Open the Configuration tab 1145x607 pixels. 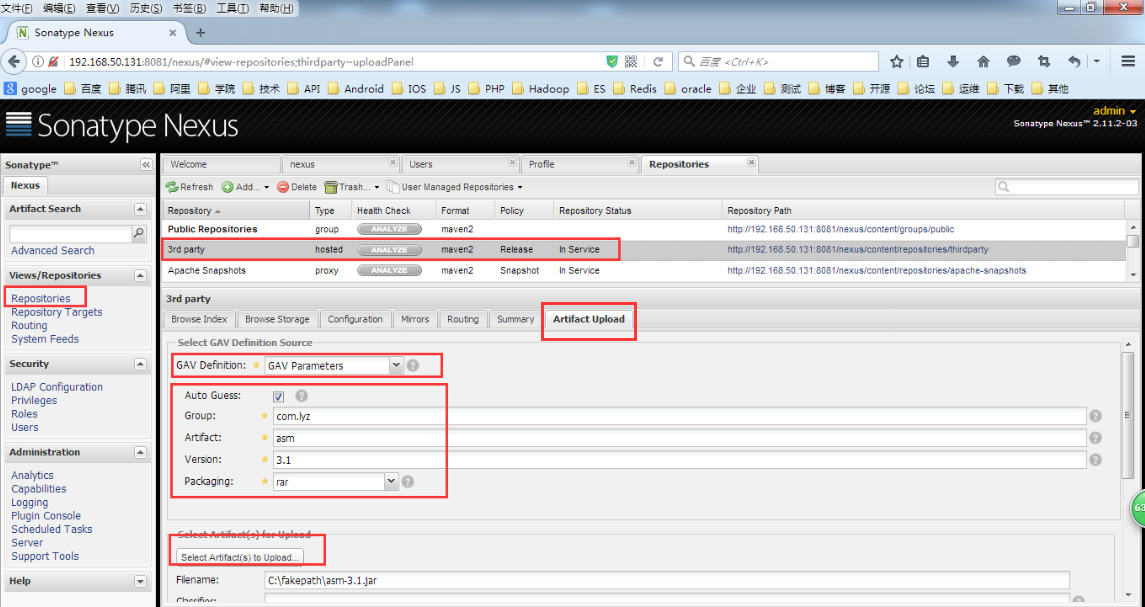click(x=355, y=319)
